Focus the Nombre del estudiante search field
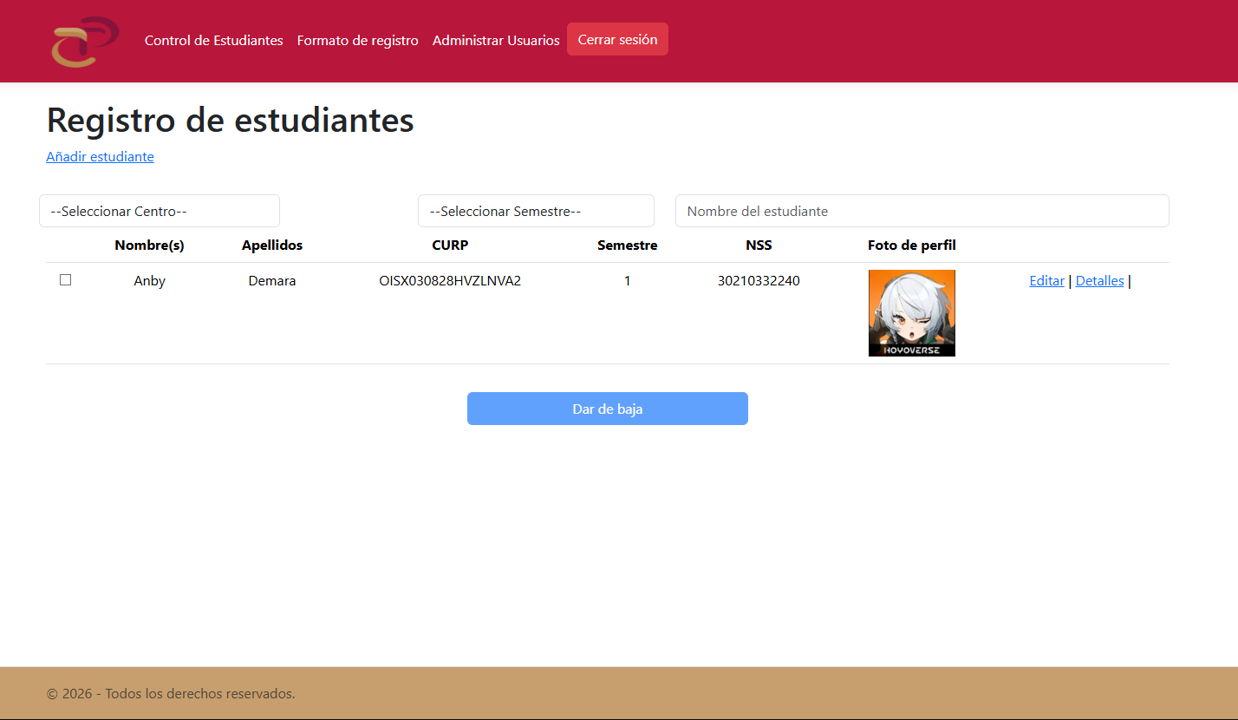Viewport: 1238px width, 720px height. pos(922,211)
